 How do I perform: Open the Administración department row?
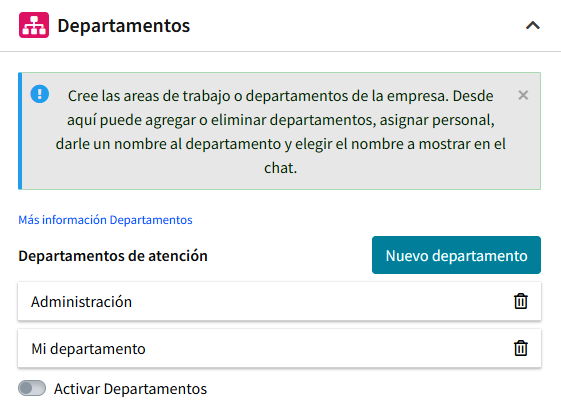[279, 301]
